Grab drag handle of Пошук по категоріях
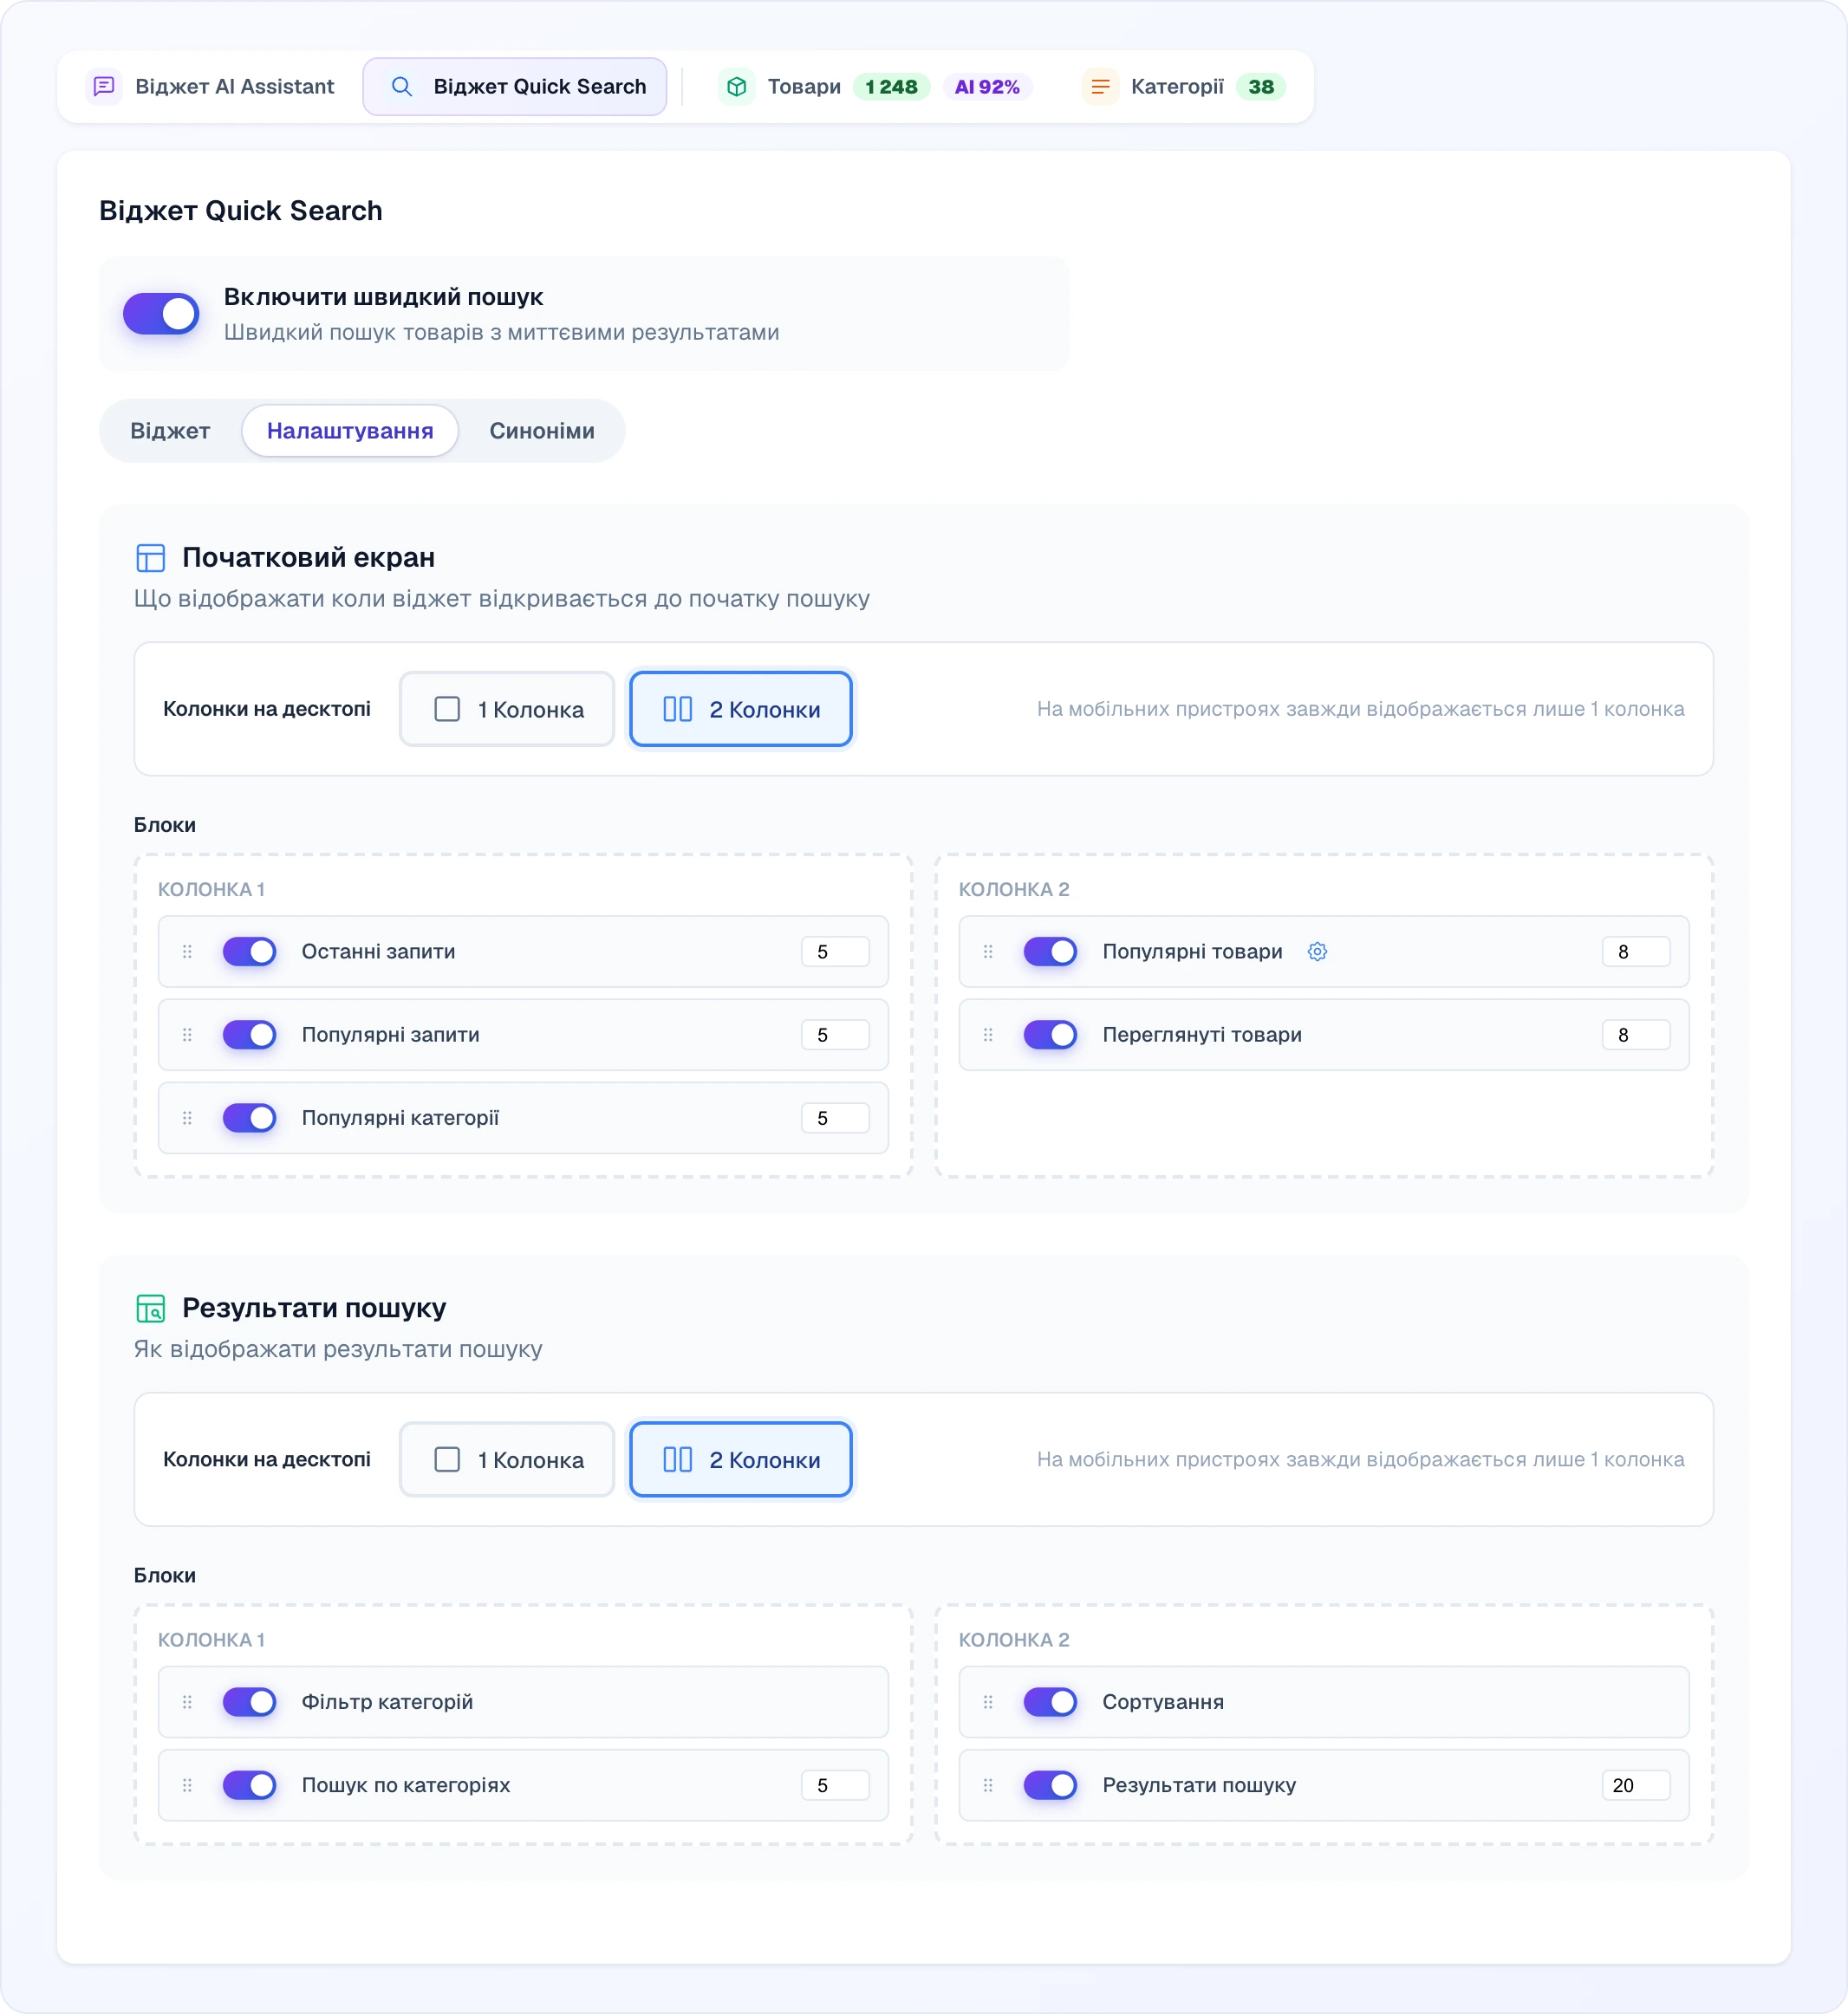This screenshot has width=1848, height=2014. 187,1784
